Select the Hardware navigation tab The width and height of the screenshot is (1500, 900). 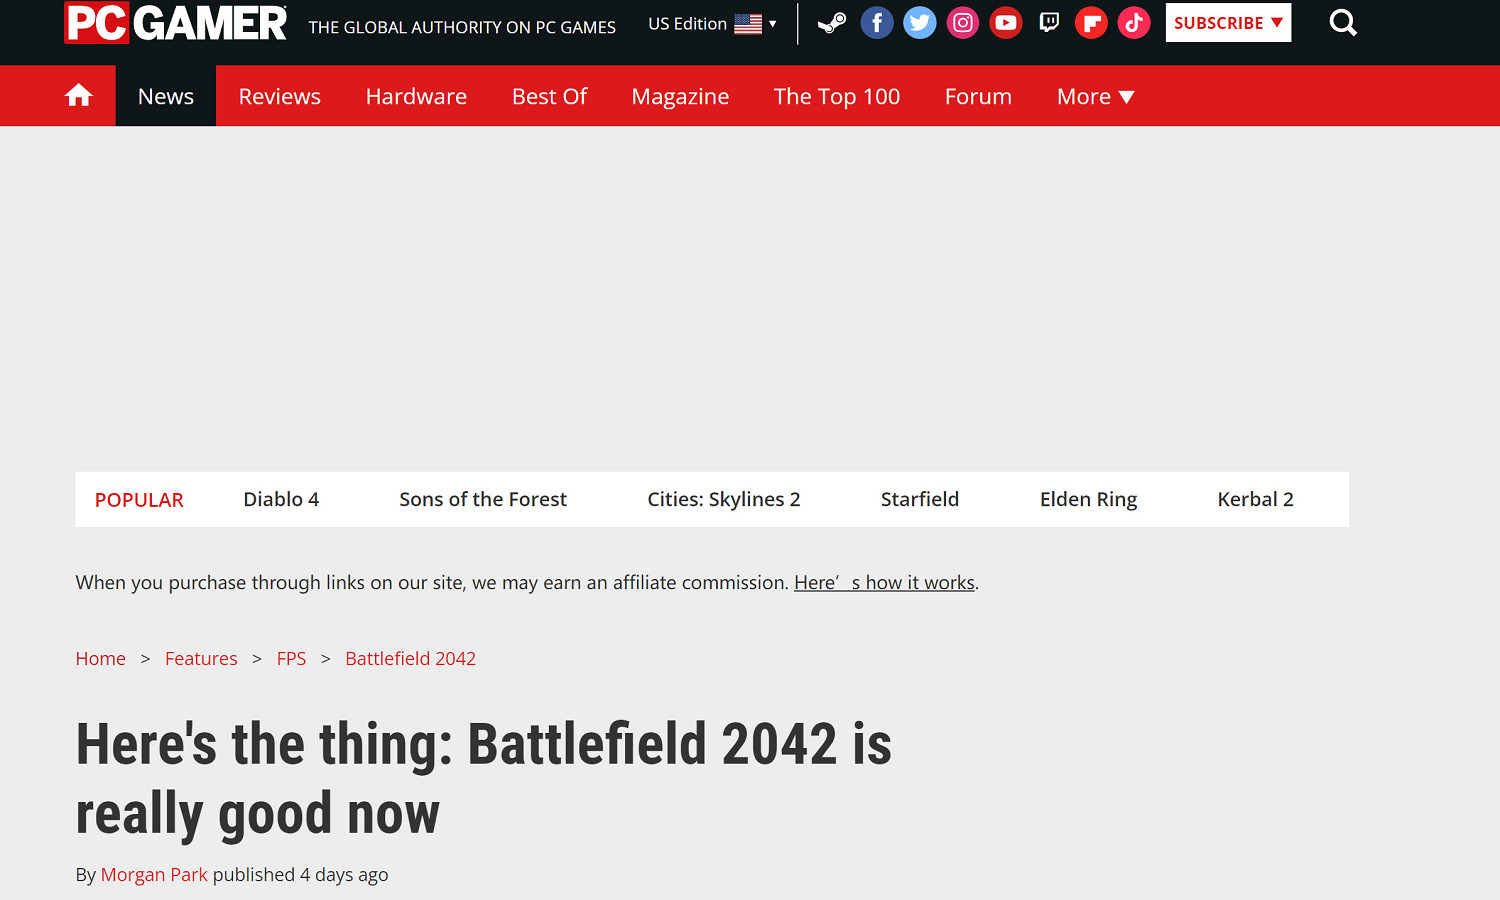pyautogui.click(x=416, y=96)
